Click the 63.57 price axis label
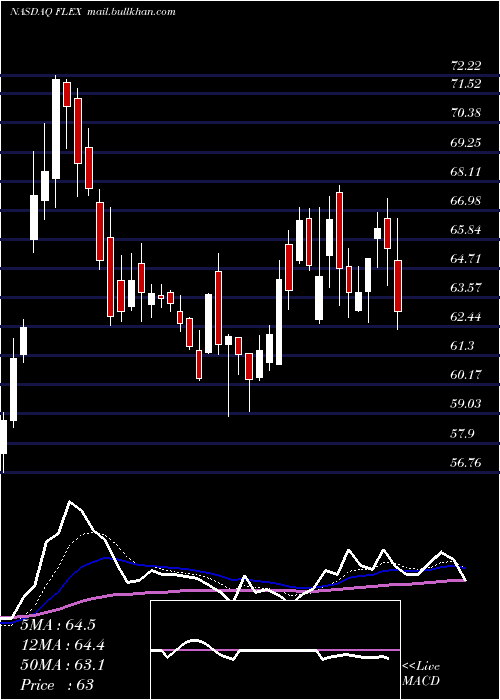500x700 pixels. click(466, 288)
